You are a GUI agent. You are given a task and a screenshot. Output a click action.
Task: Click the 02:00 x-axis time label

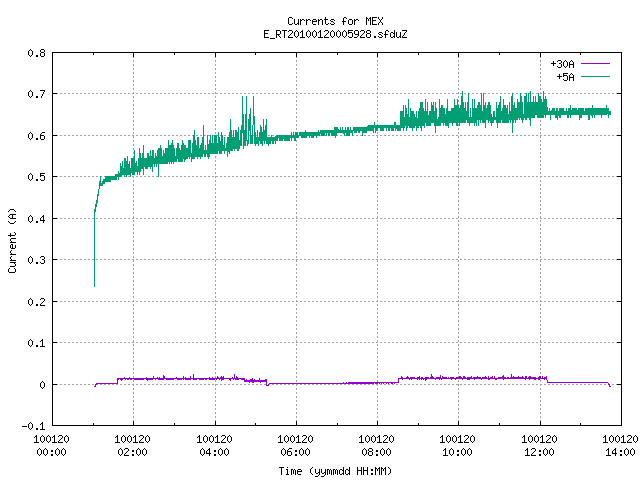tap(133, 452)
